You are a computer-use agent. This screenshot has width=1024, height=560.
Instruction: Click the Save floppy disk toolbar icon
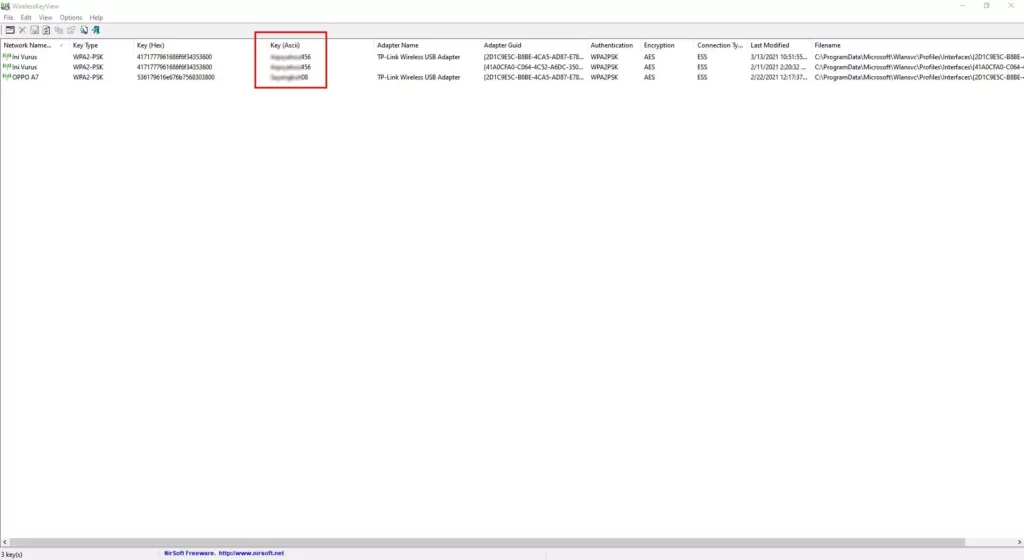click(x=35, y=30)
